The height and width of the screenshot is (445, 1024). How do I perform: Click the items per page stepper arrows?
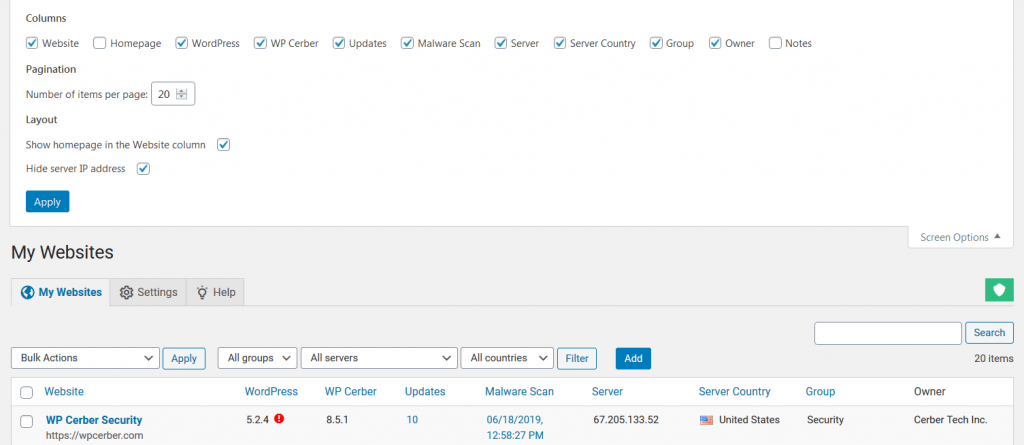(182, 94)
